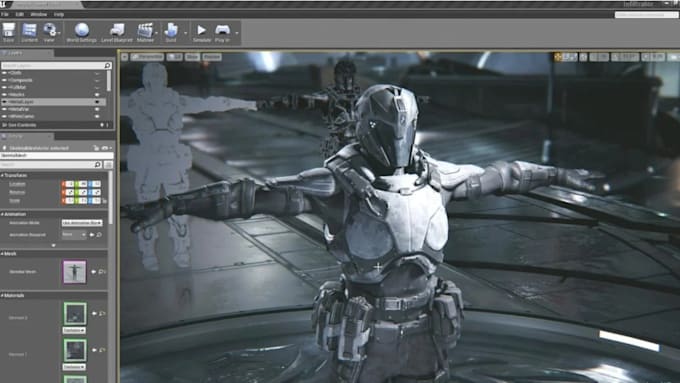Screen dimensions: 680x383
Task: Click the Perspective viewport button
Action: (x=147, y=57)
